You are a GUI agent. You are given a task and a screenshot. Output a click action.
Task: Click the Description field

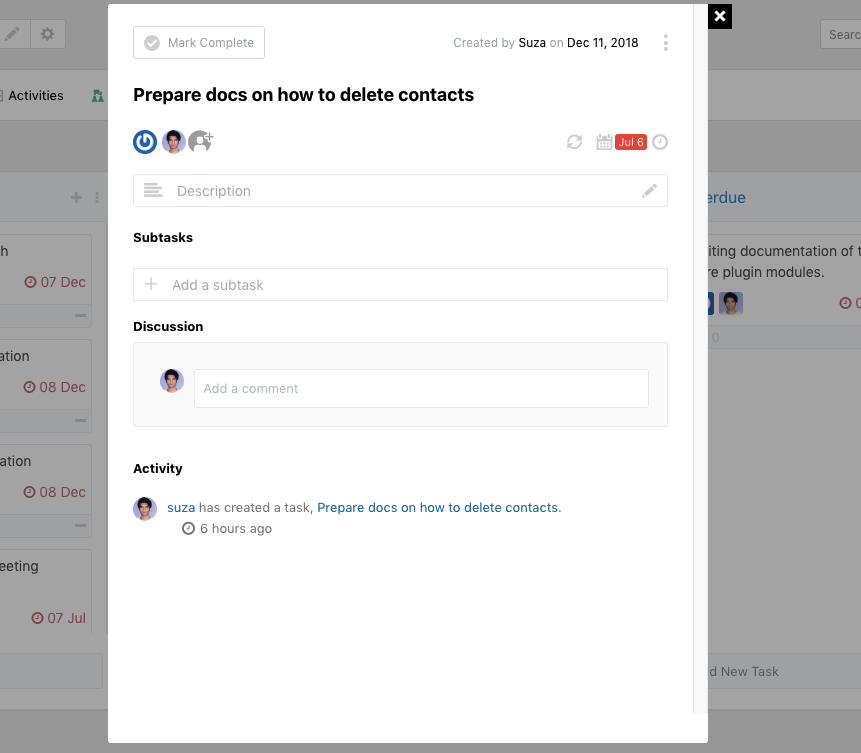[400, 191]
